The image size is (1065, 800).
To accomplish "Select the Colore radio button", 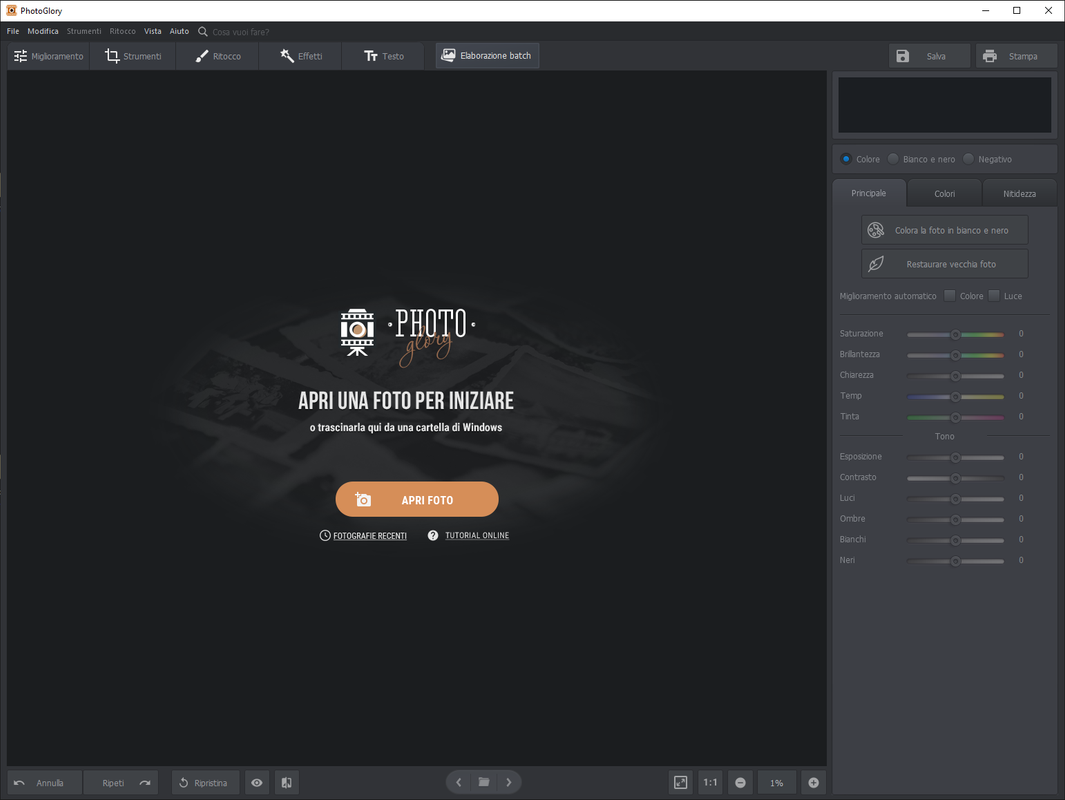I will (x=846, y=159).
